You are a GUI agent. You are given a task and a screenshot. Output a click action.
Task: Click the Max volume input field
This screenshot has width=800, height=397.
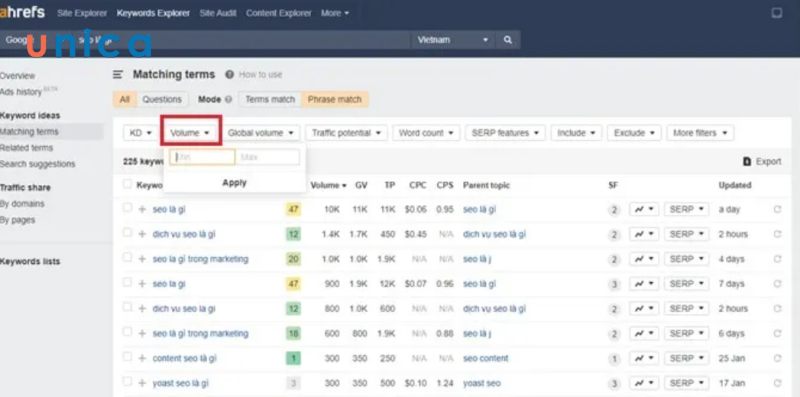pos(267,157)
